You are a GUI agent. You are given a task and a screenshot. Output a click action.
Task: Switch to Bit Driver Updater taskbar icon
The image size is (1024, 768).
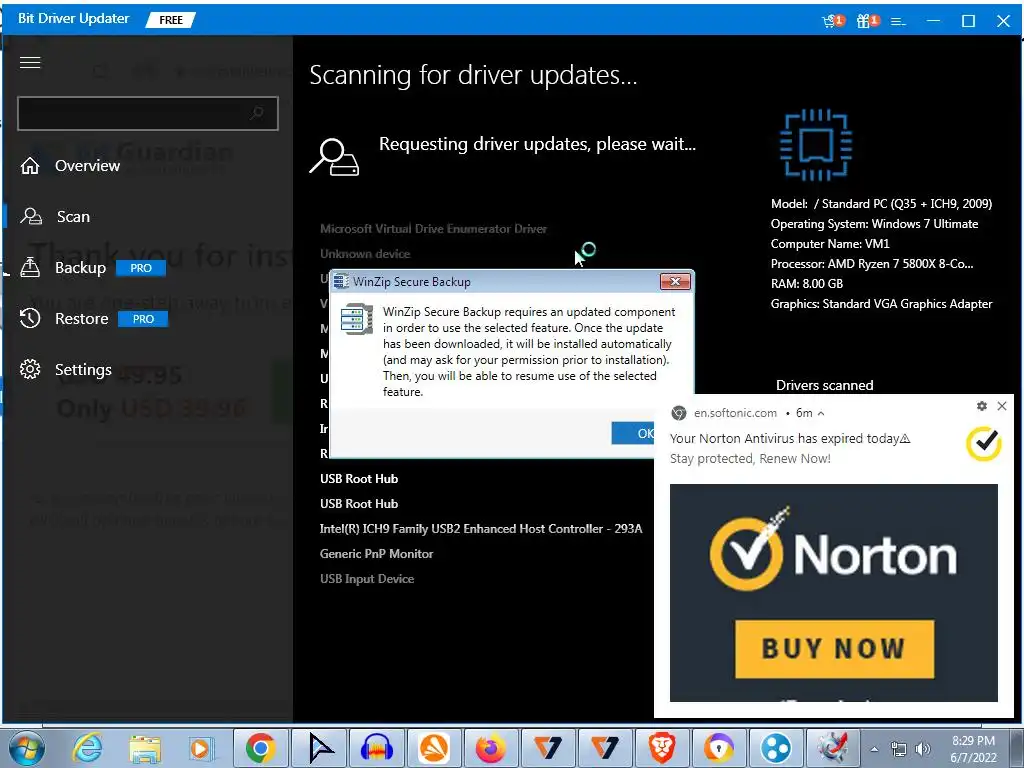coord(833,748)
